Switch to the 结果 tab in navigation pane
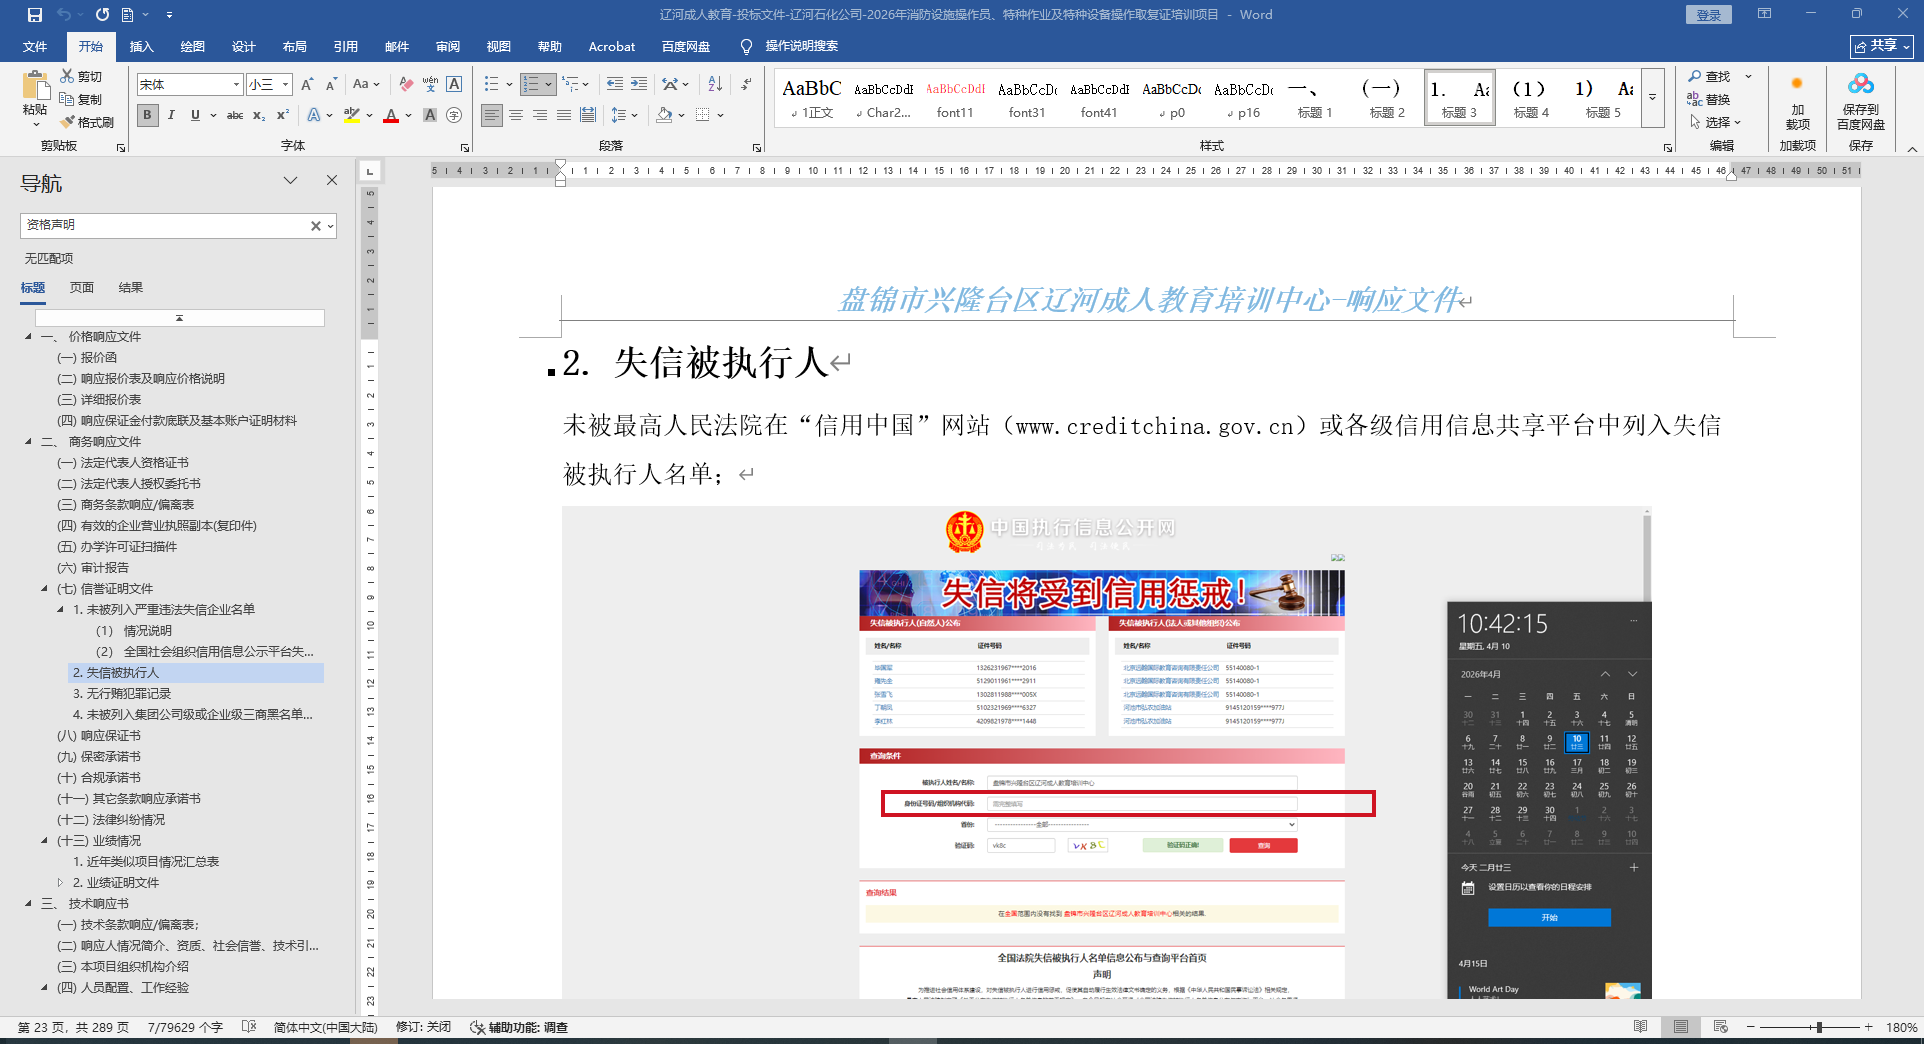Image resolution: width=1924 pixels, height=1044 pixels. 131,287
